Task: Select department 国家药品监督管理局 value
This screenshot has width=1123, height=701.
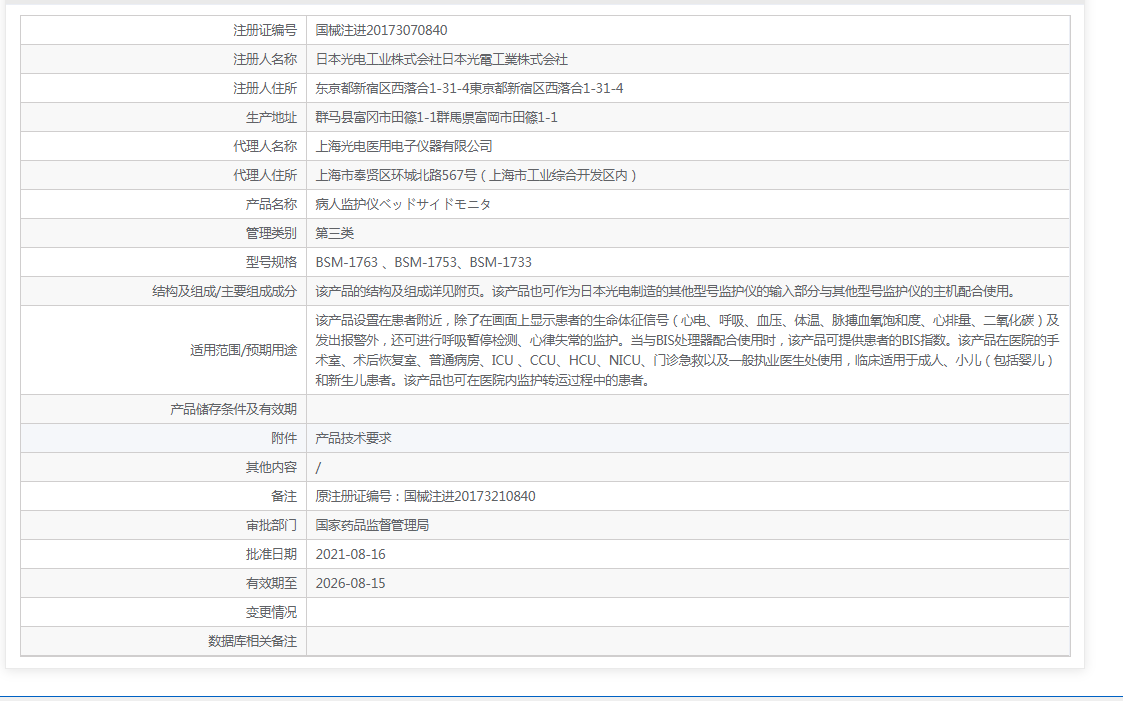Action: (372, 526)
